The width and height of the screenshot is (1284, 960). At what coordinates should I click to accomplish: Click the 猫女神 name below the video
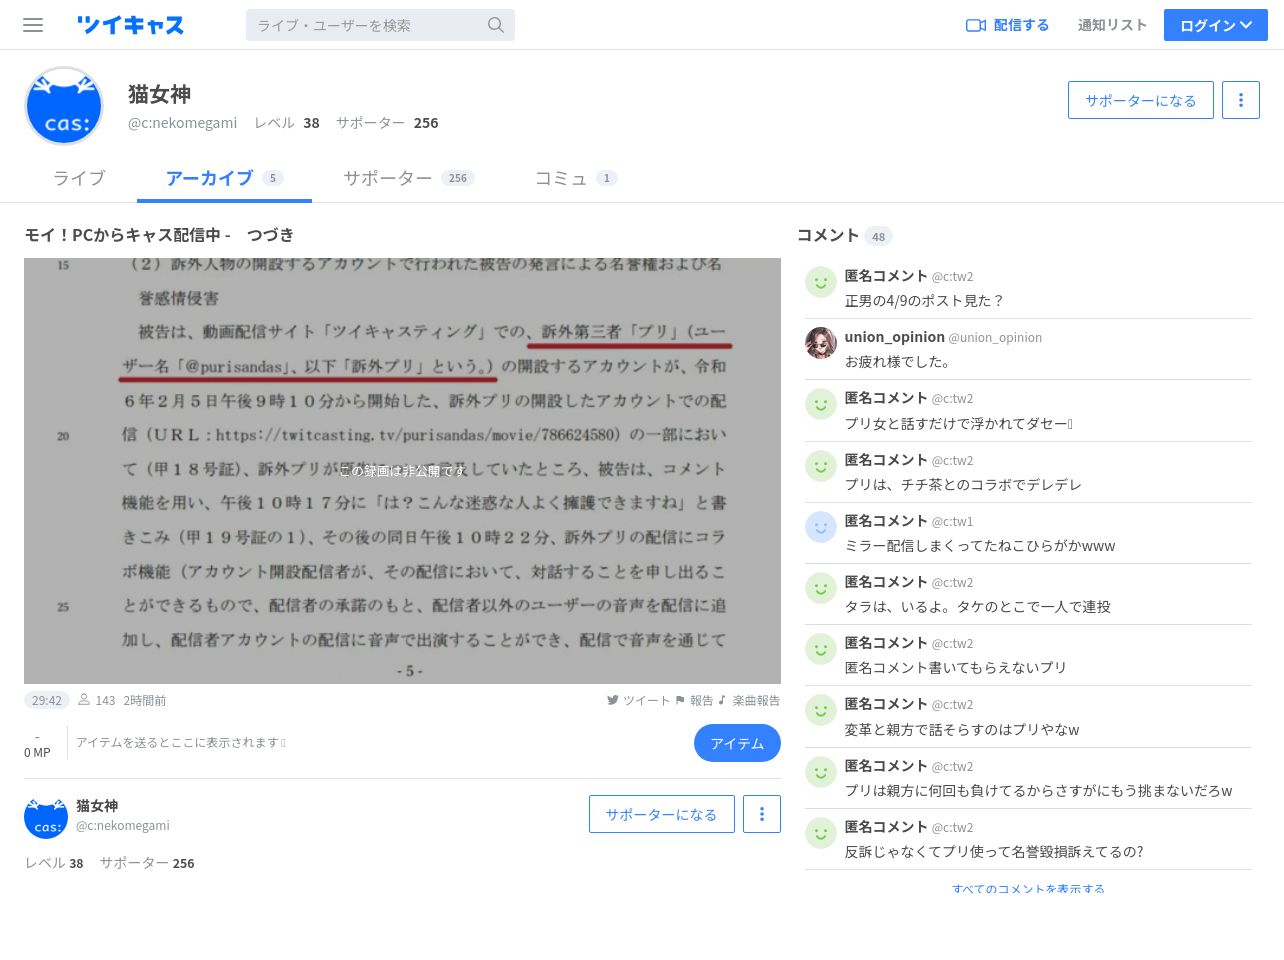97,806
